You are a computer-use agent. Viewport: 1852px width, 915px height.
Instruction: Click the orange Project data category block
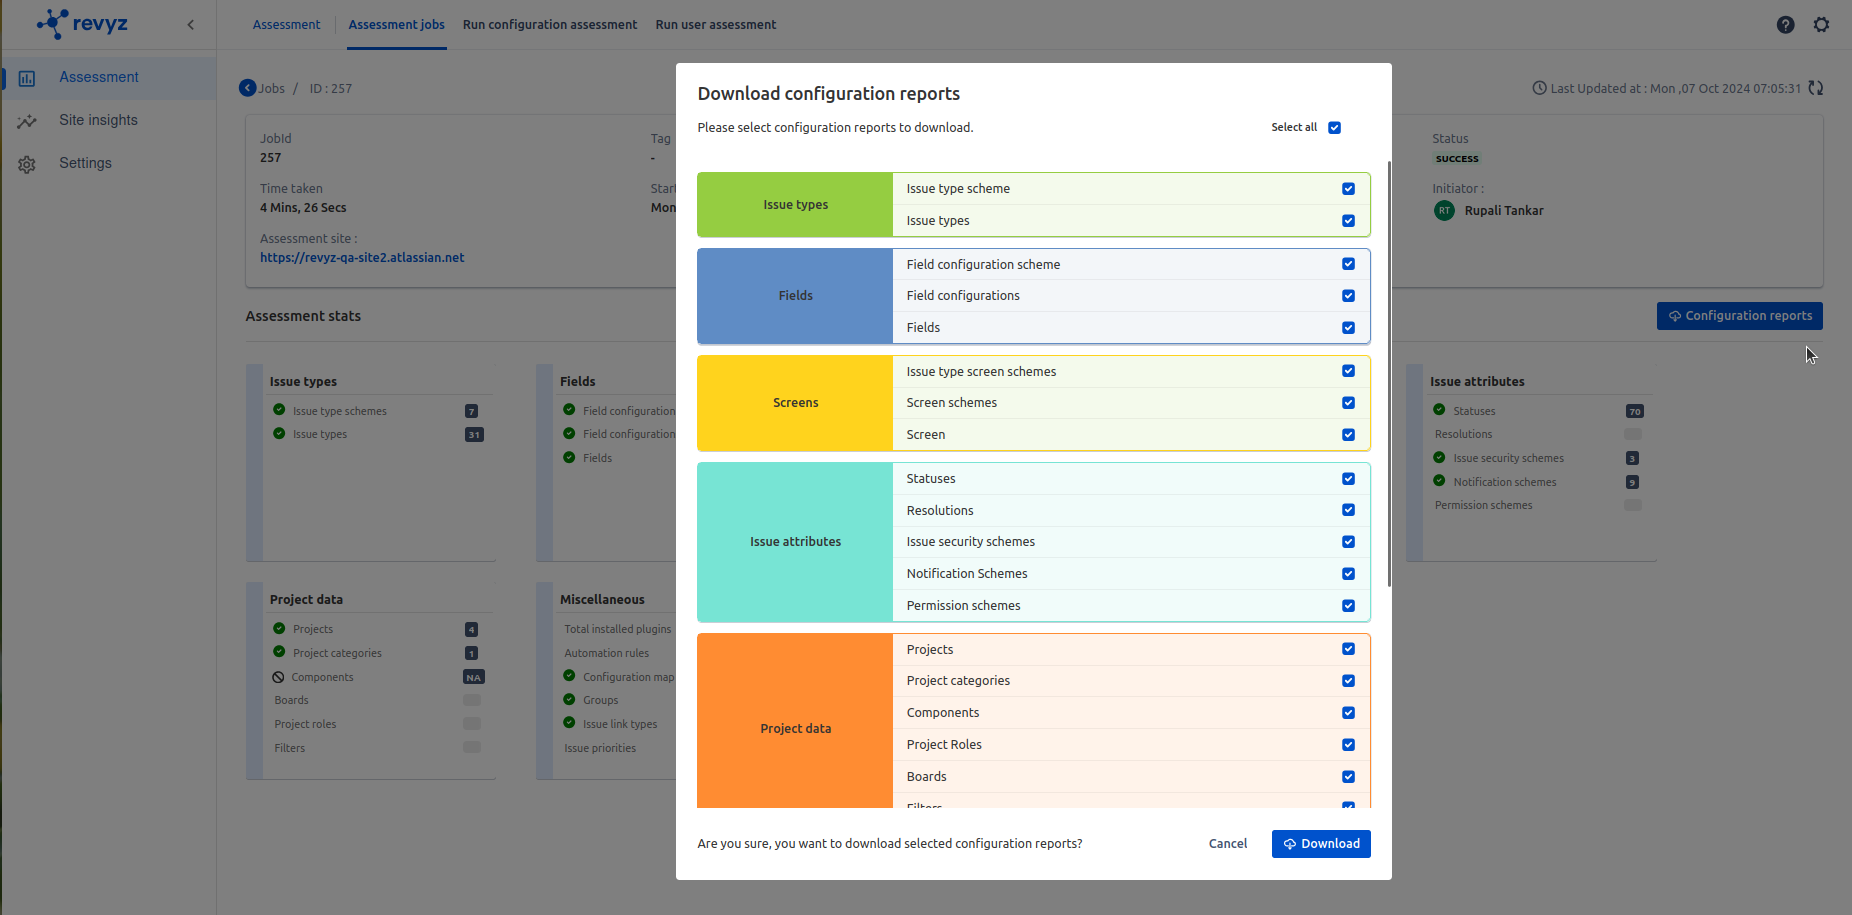[795, 721]
